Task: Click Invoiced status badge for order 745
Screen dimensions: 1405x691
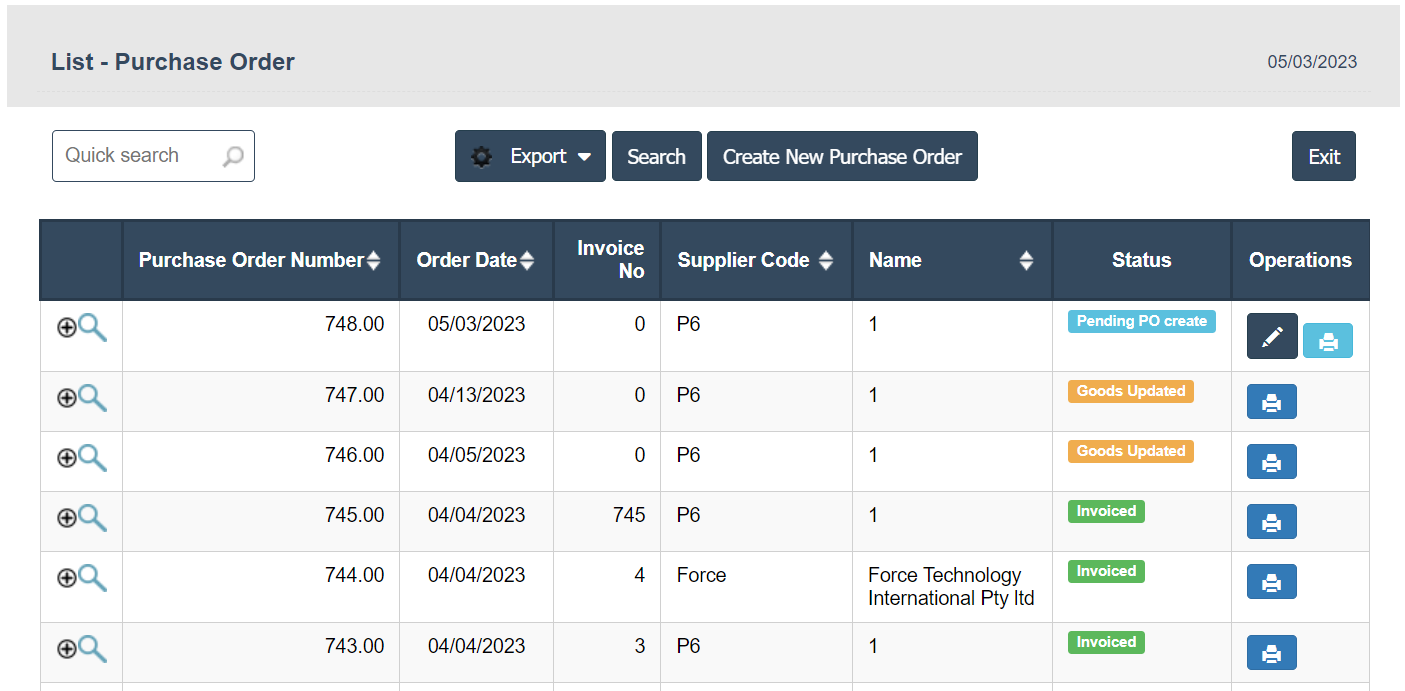Action: pyautogui.click(x=1106, y=512)
